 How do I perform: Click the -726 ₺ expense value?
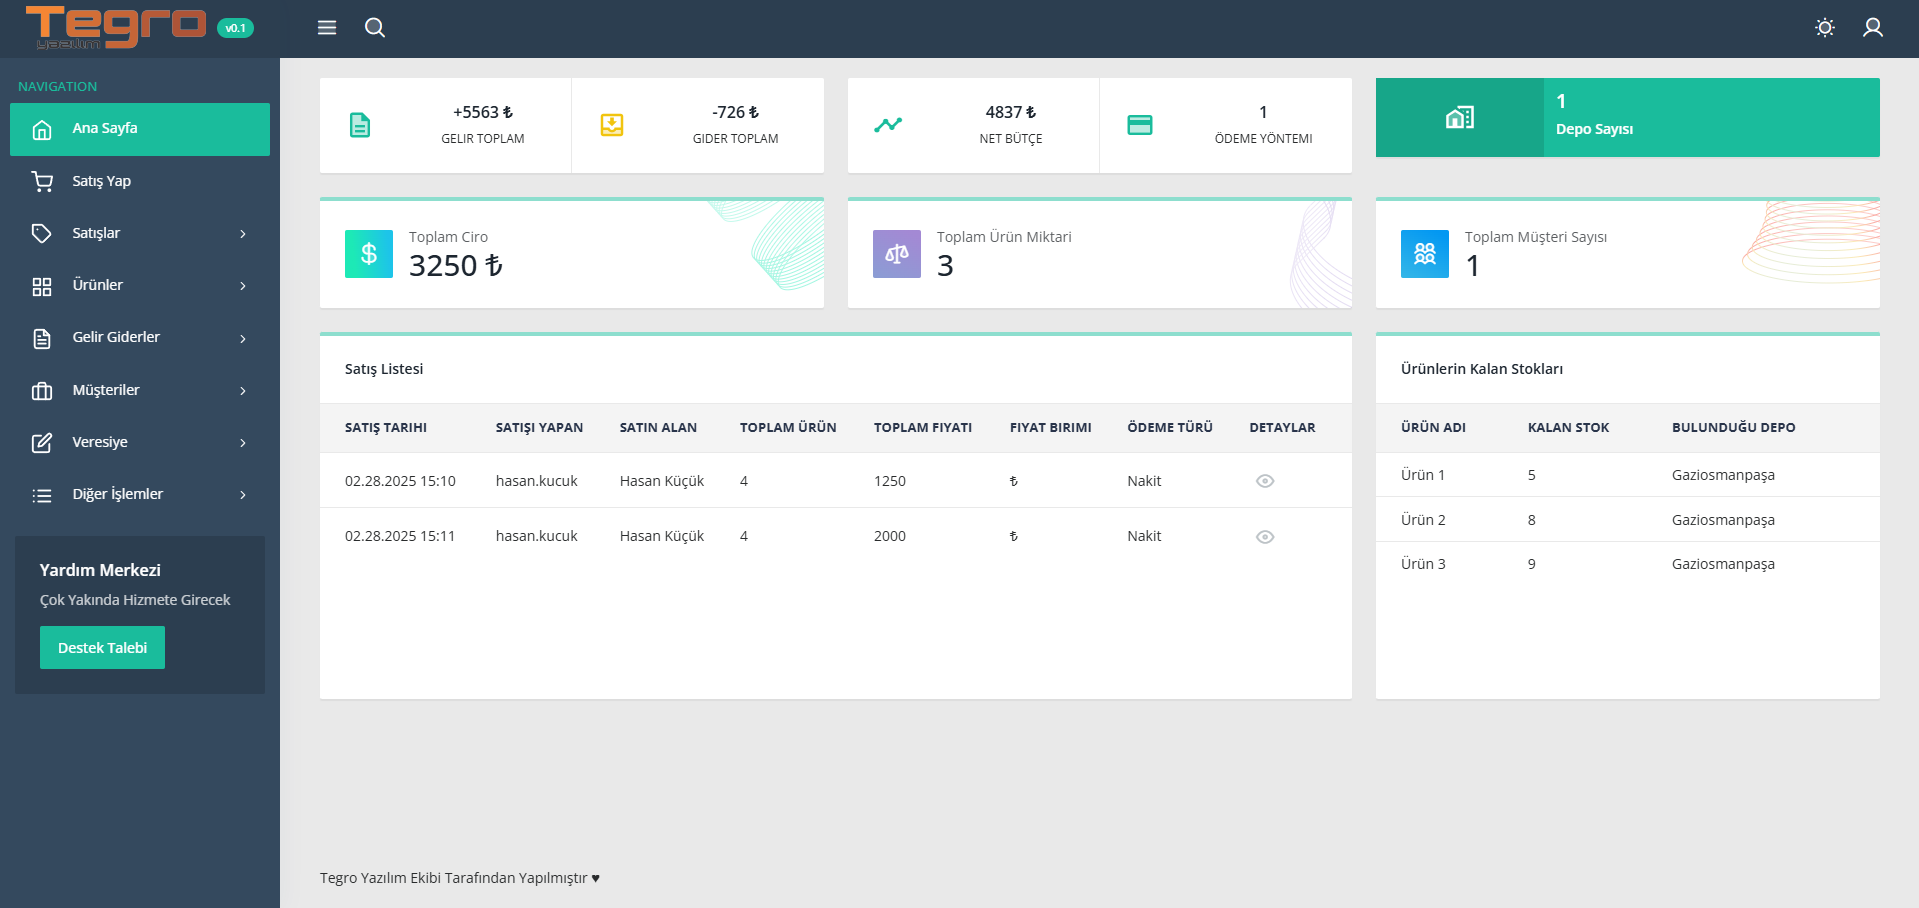pos(735,112)
